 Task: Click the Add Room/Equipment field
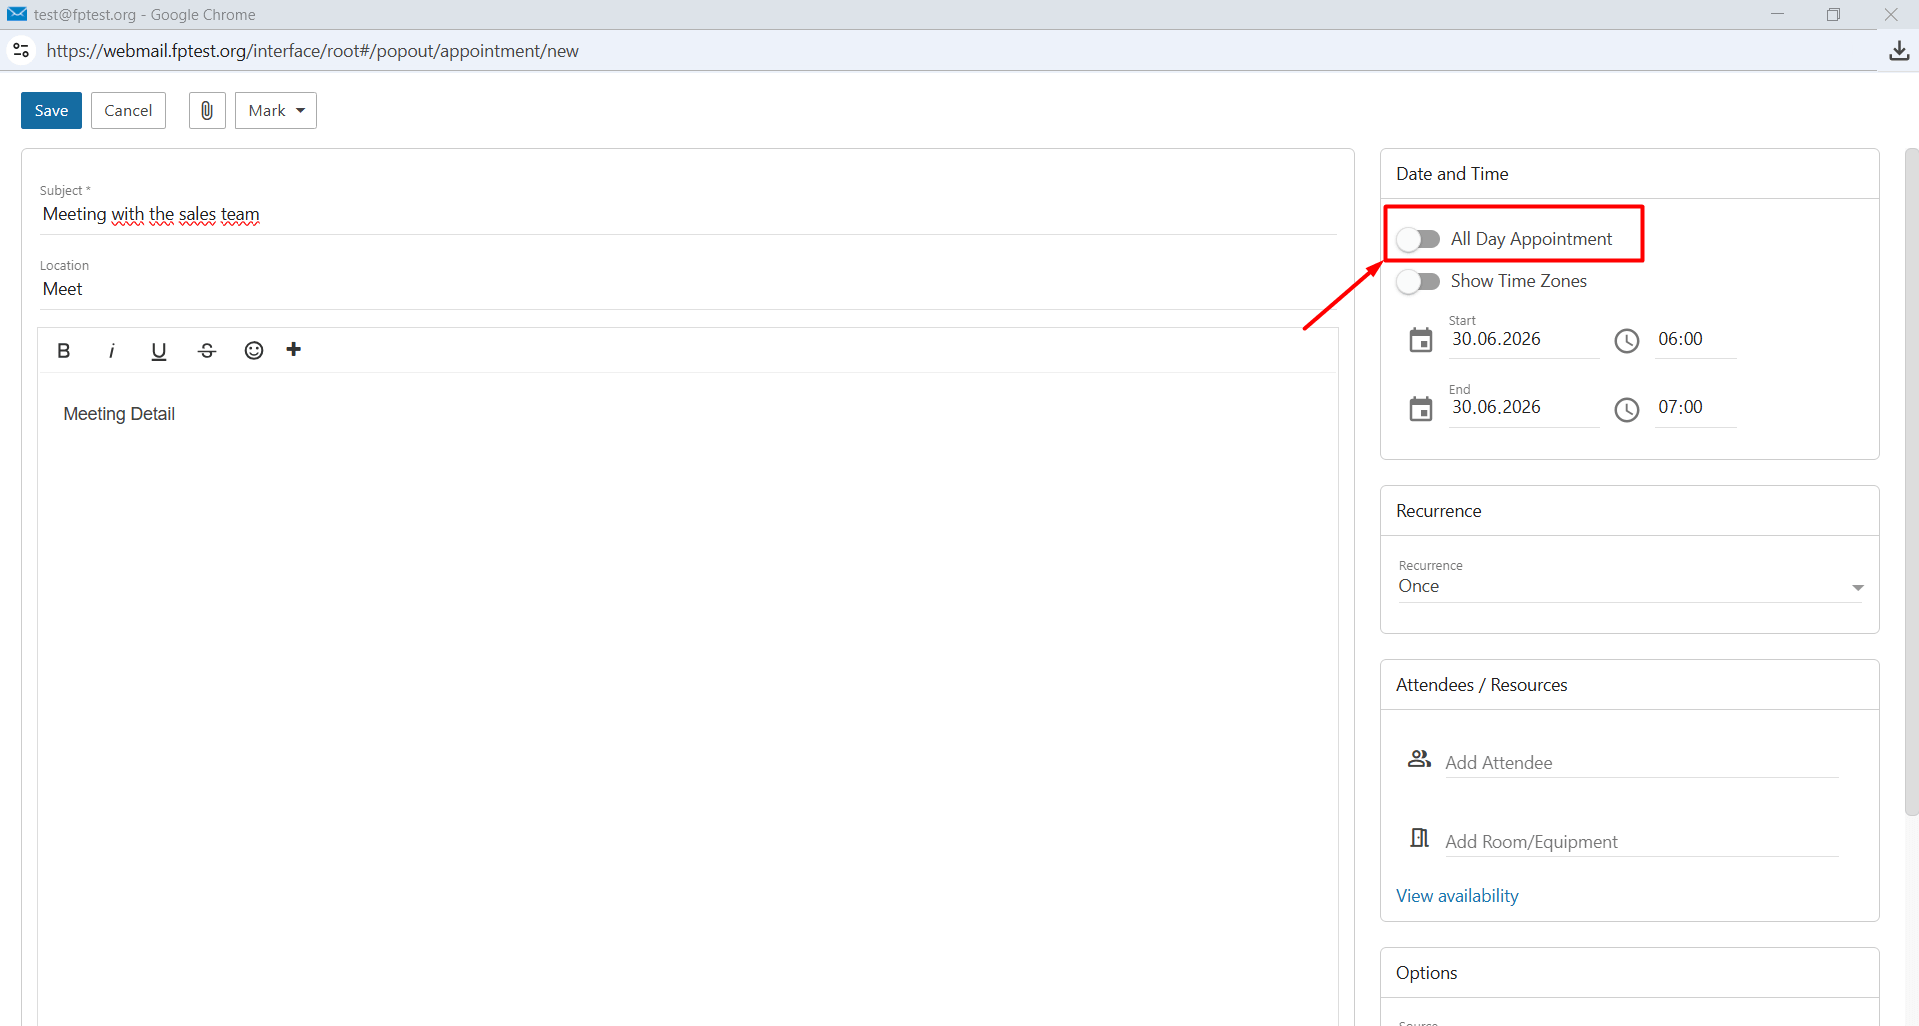pos(1641,841)
